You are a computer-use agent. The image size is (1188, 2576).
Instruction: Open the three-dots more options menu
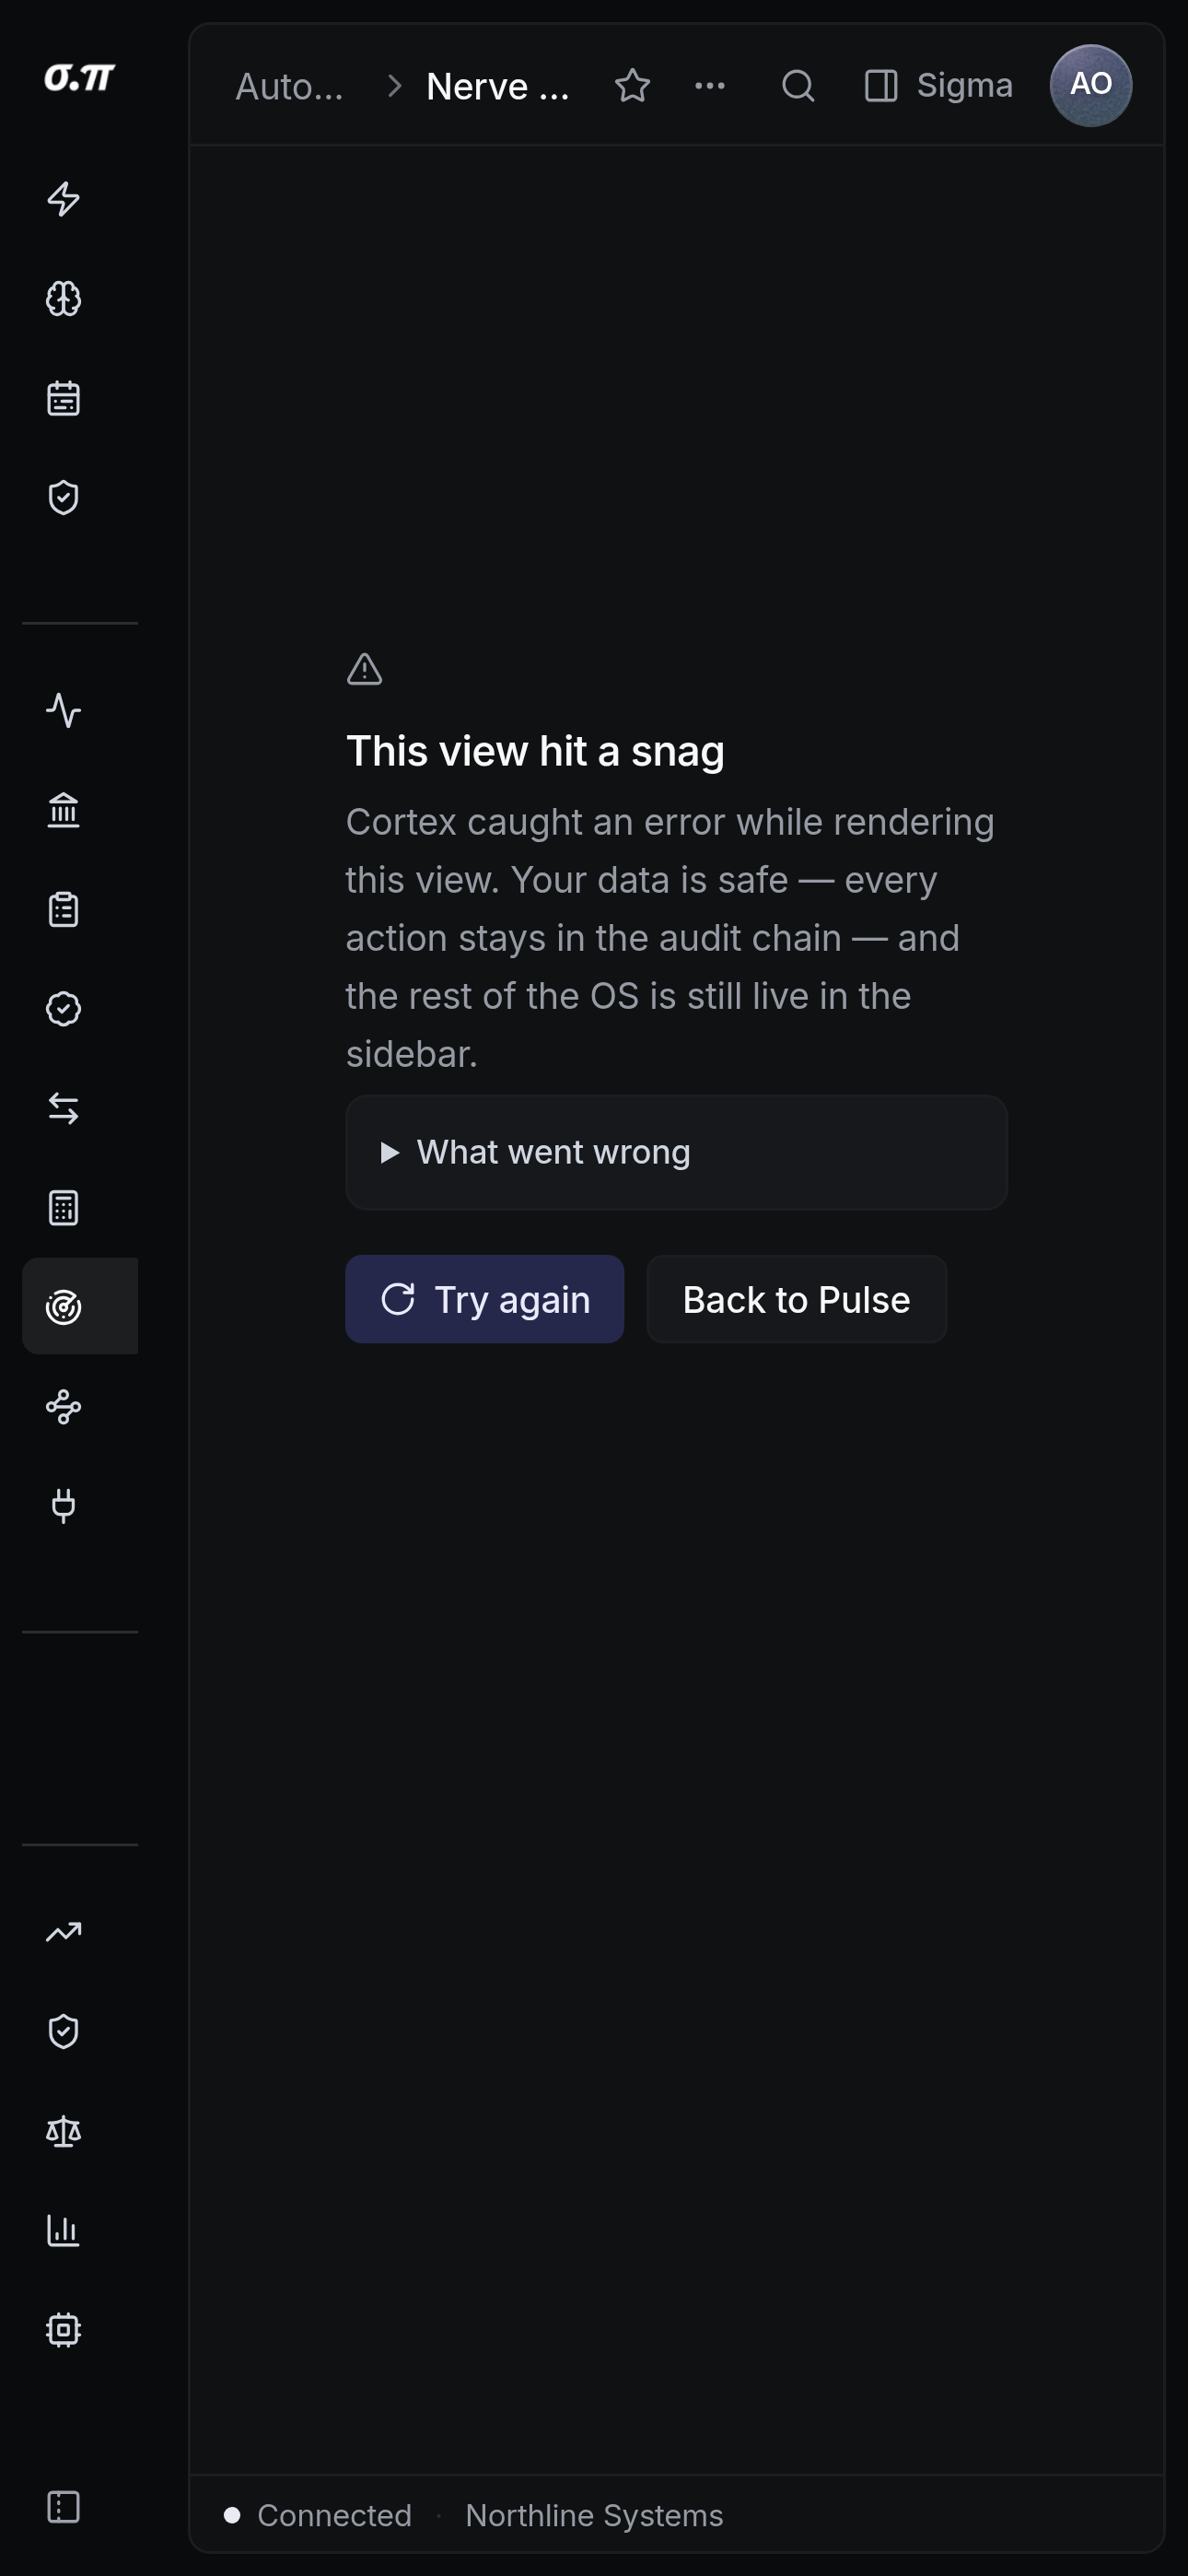[710, 86]
